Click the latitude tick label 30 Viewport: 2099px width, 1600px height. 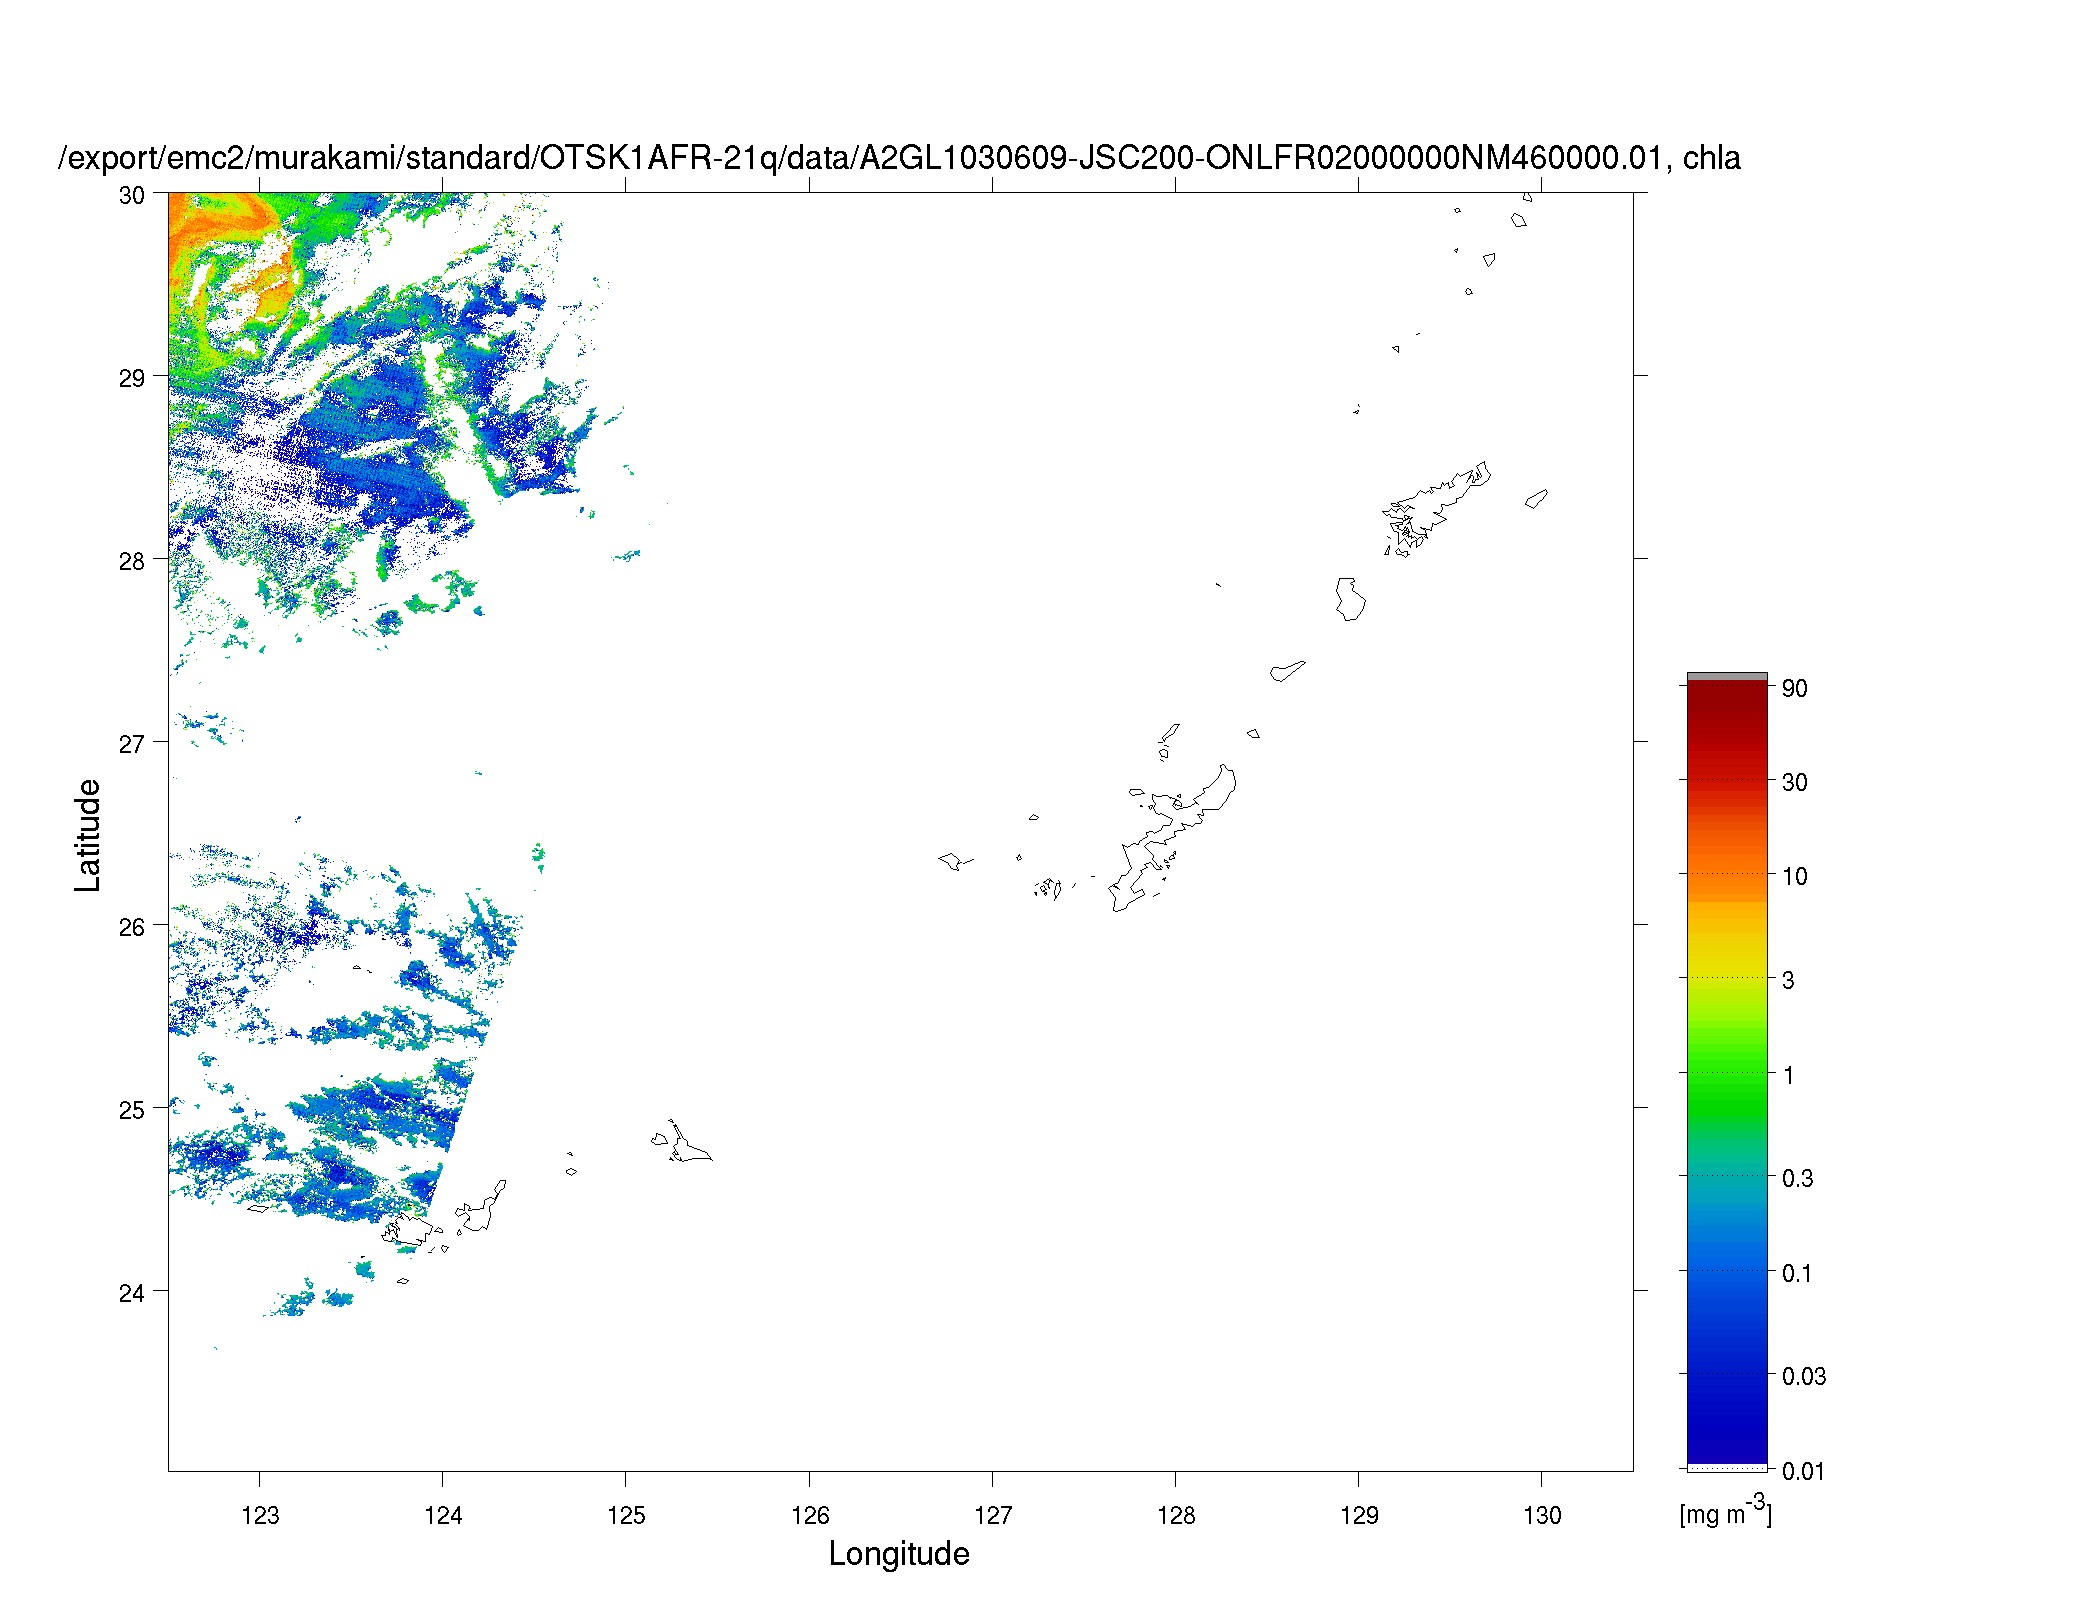[132, 196]
